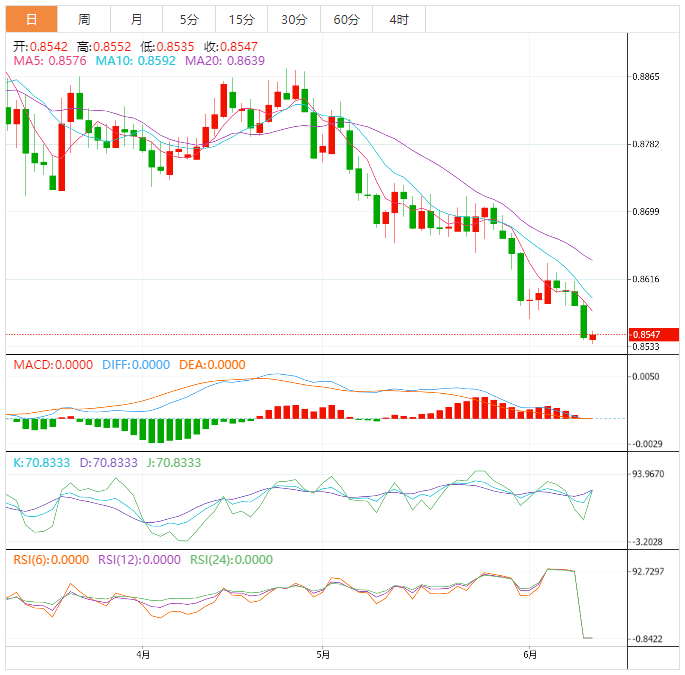
Task: Show the 30分 interval chart
Action: 294,19
